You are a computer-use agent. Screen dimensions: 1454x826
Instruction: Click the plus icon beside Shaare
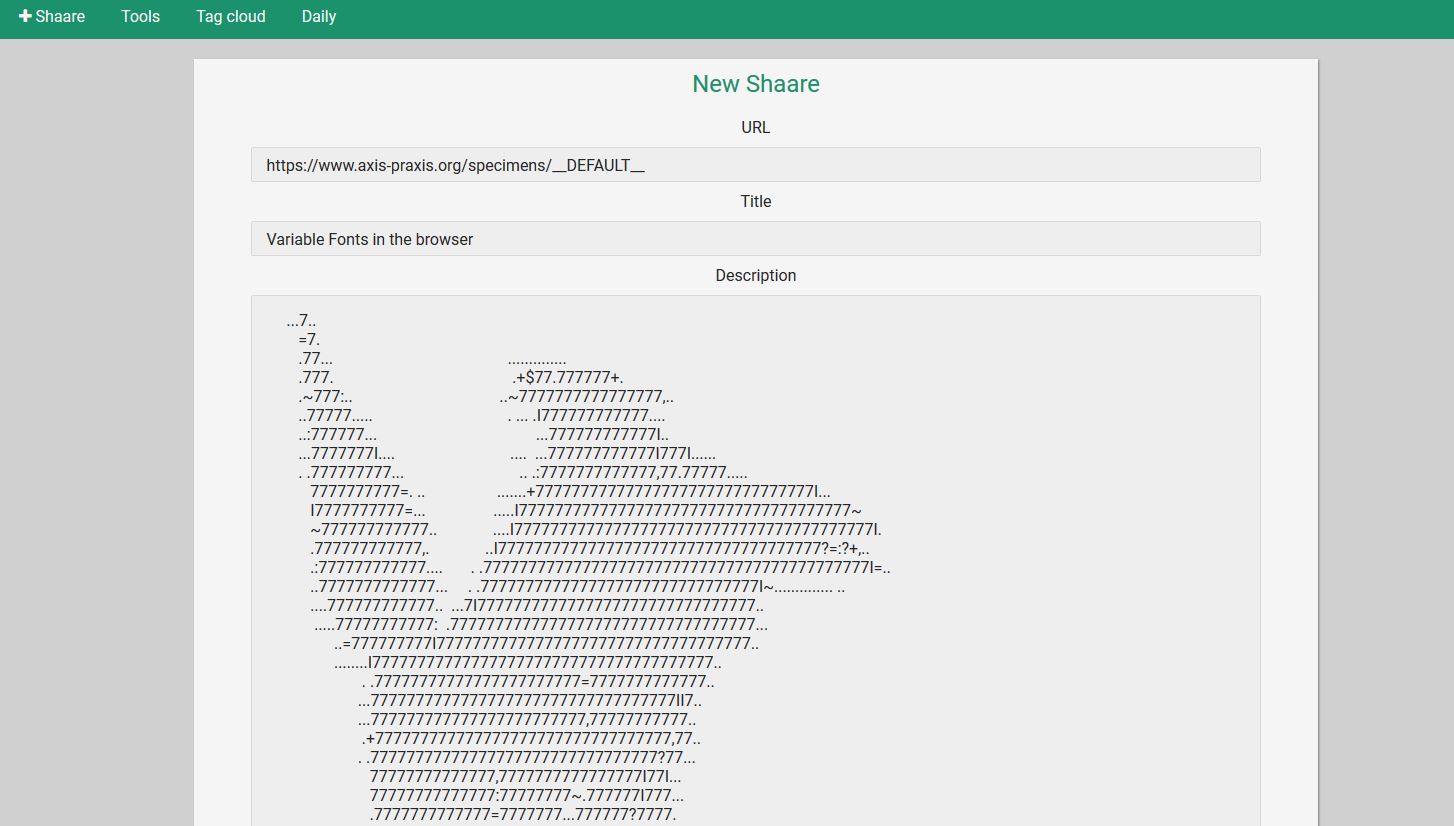coord(25,17)
